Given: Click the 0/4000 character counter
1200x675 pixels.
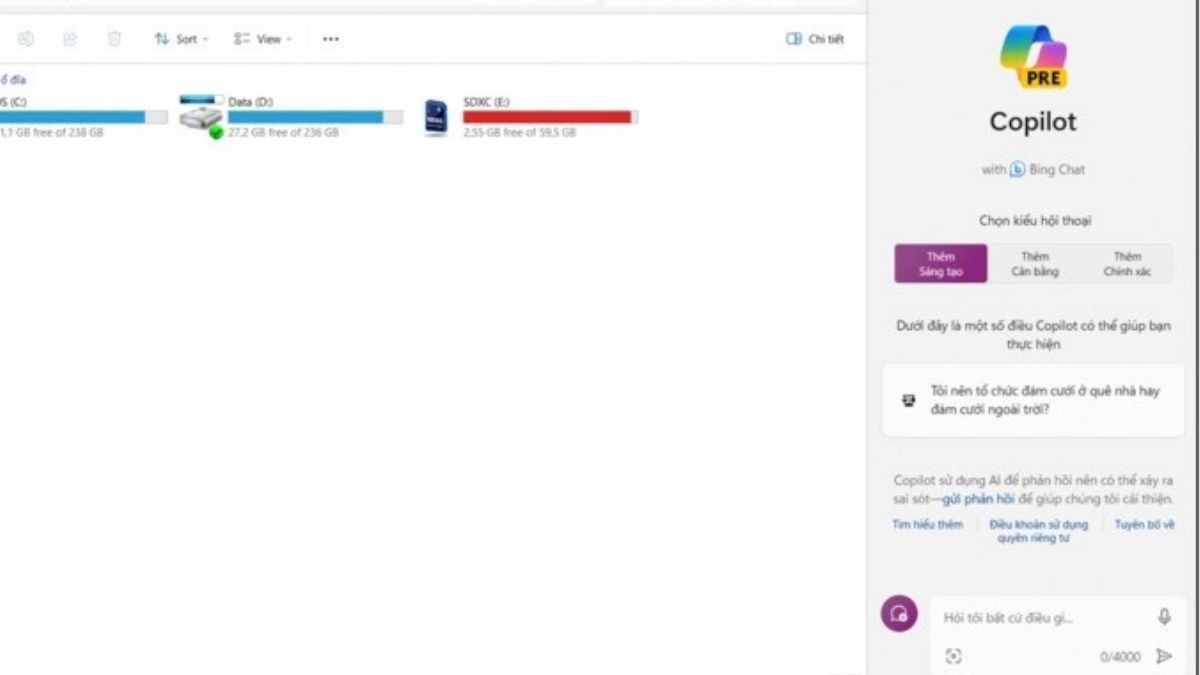Looking at the screenshot, I should (1120, 657).
